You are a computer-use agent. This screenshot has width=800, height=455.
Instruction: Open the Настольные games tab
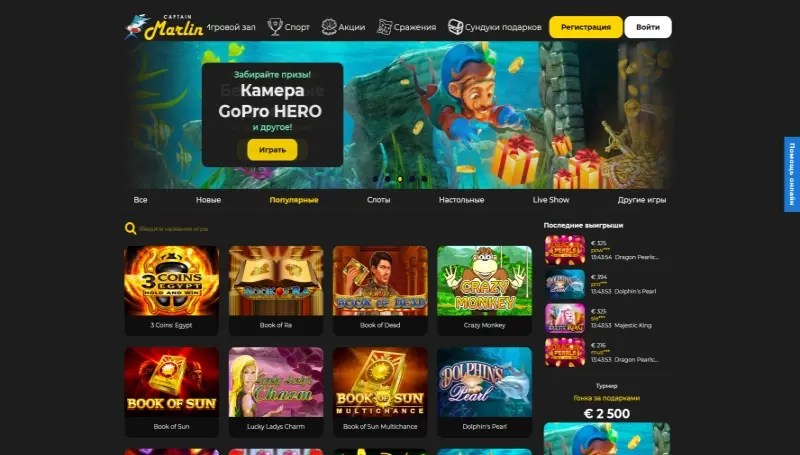pos(461,200)
